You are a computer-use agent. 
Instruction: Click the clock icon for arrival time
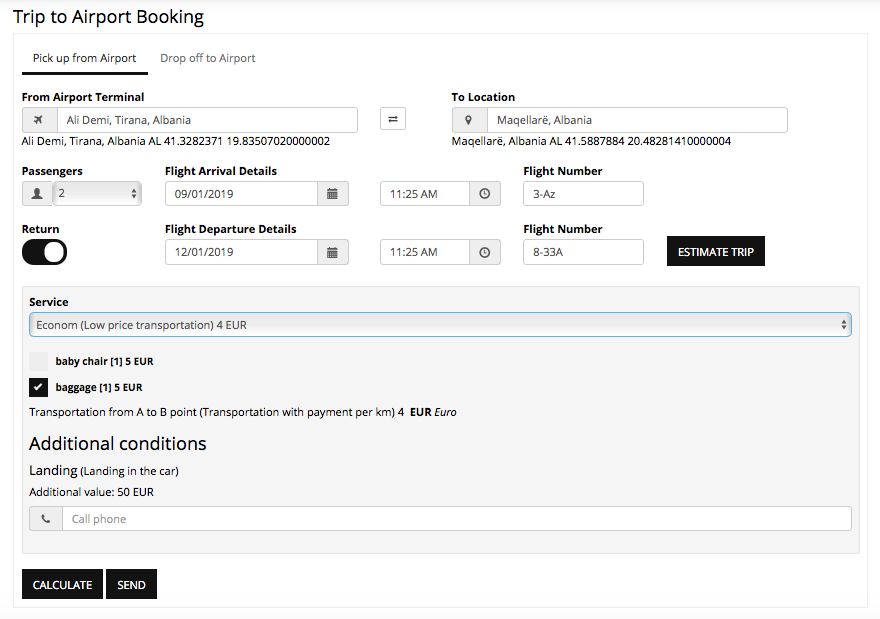point(485,194)
